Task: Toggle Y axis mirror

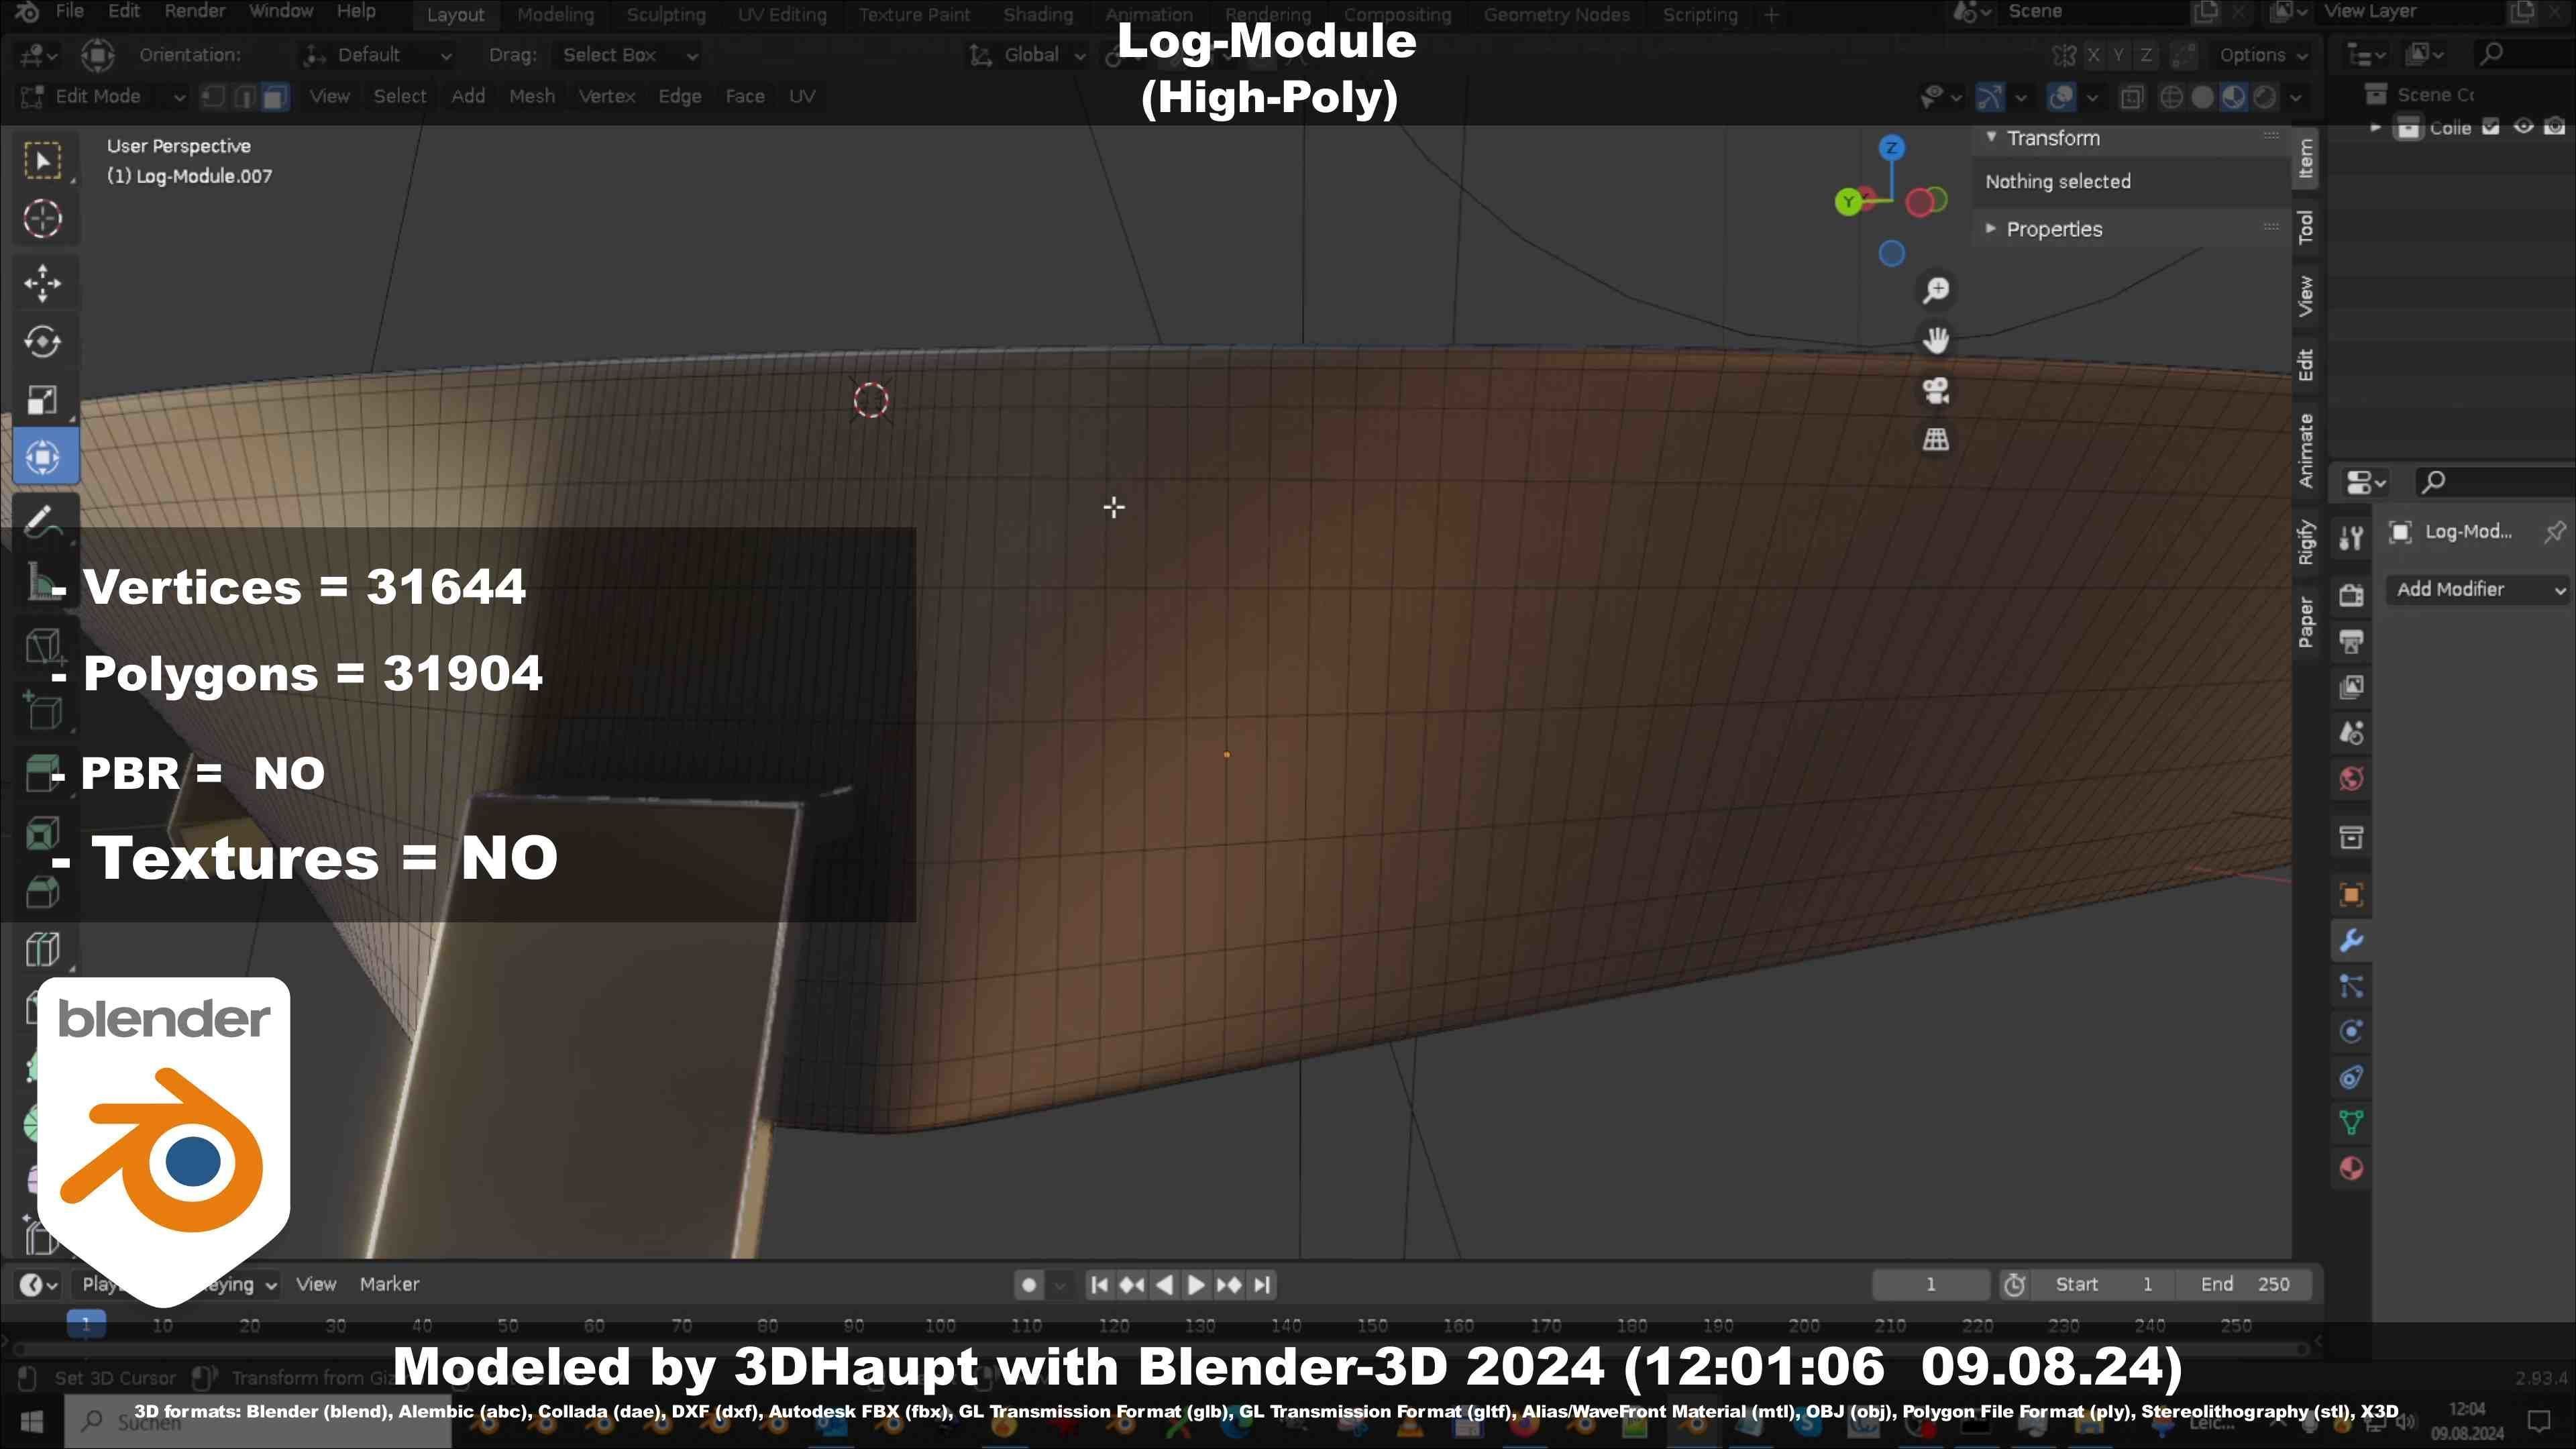Action: (2119, 55)
